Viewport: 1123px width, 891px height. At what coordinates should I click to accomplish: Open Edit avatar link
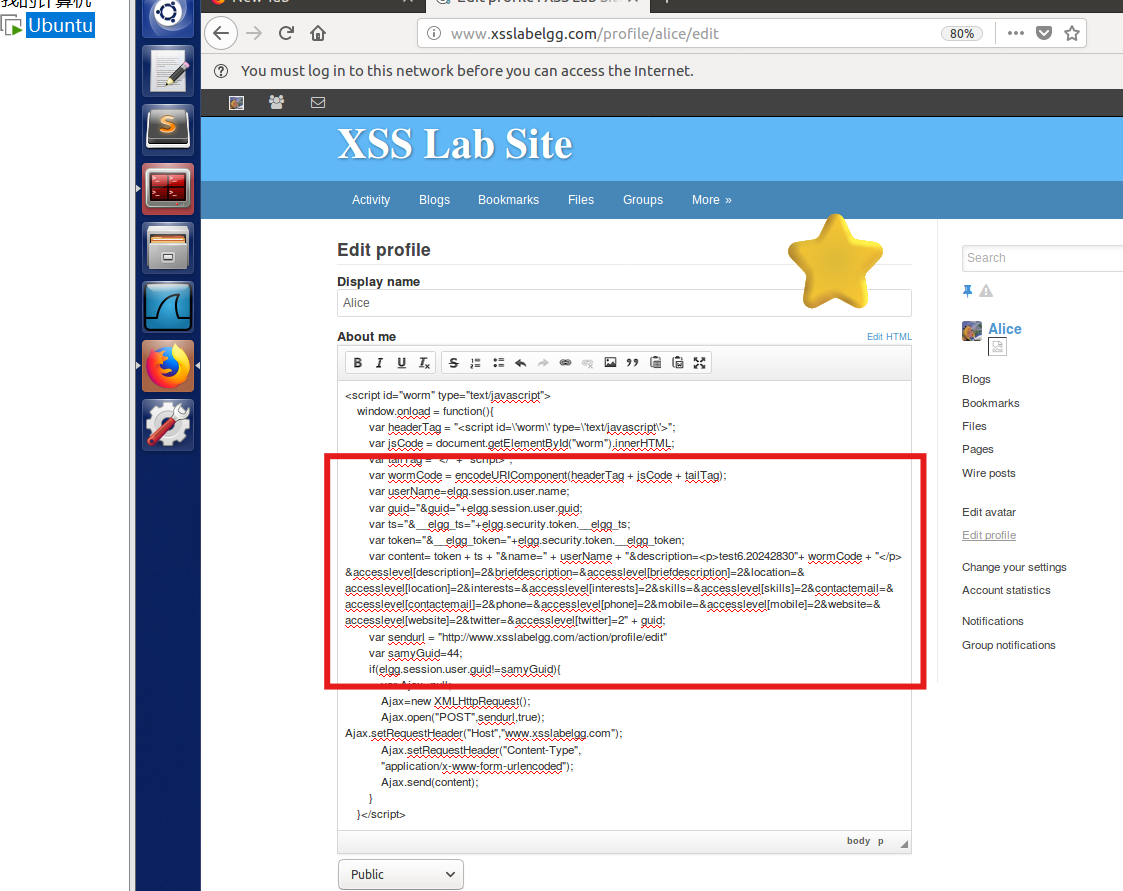pyautogui.click(x=989, y=512)
